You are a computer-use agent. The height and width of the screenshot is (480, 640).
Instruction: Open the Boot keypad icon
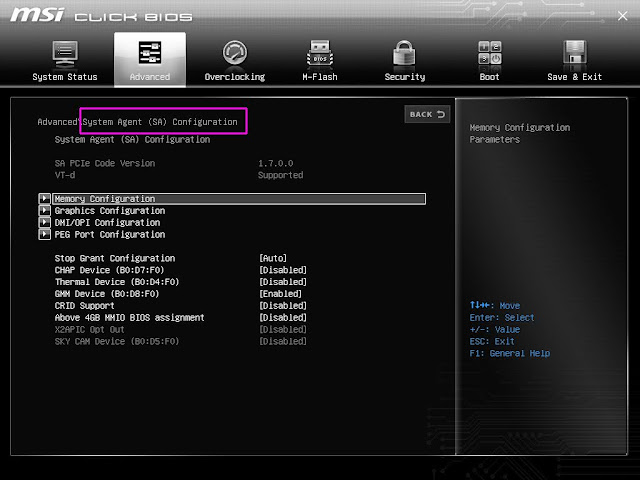point(489,53)
